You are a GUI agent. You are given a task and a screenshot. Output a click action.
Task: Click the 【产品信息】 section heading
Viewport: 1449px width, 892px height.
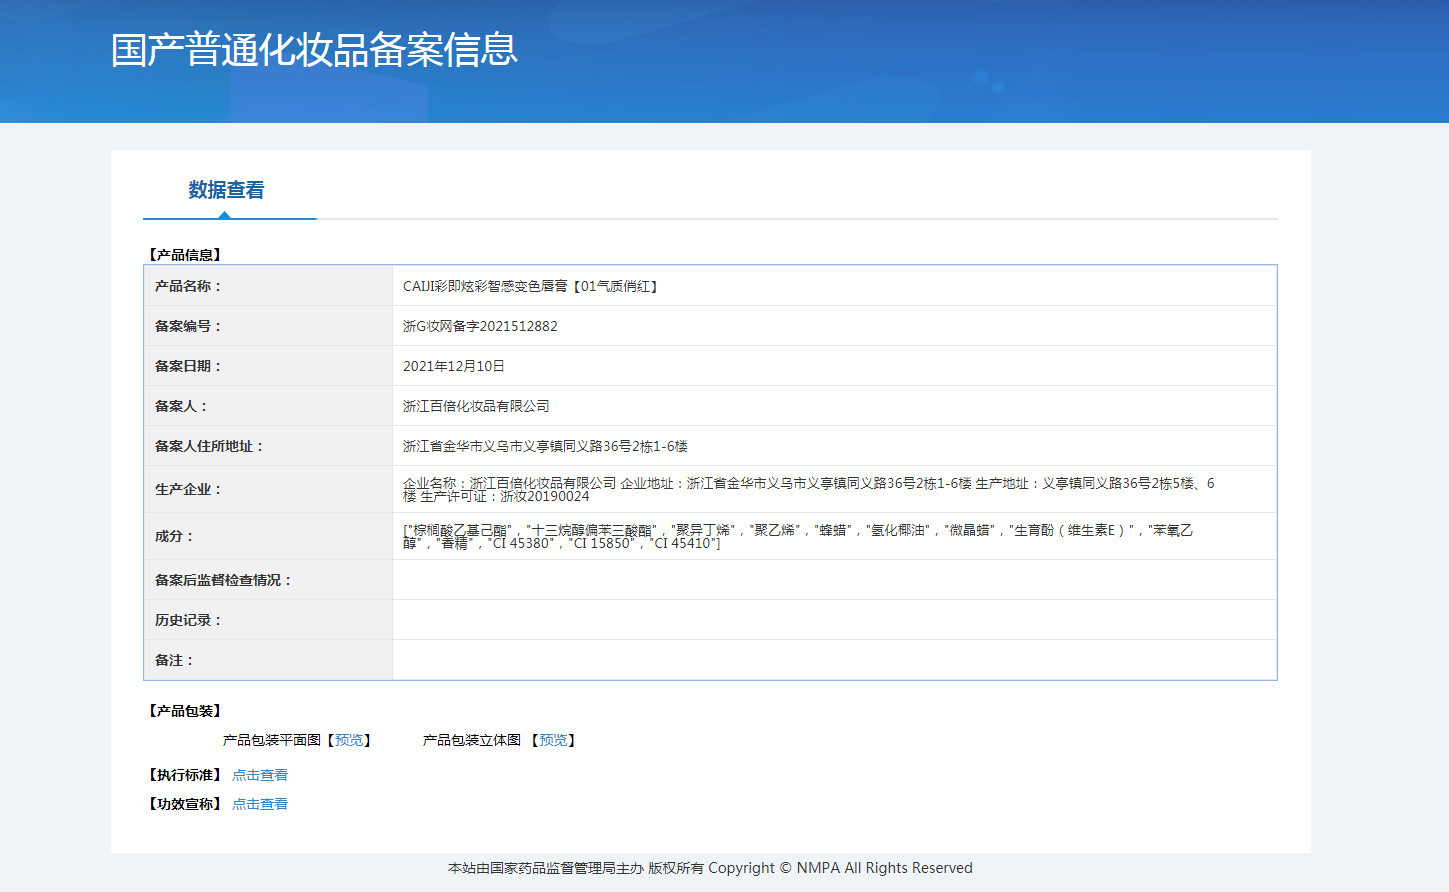pos(185,255)
